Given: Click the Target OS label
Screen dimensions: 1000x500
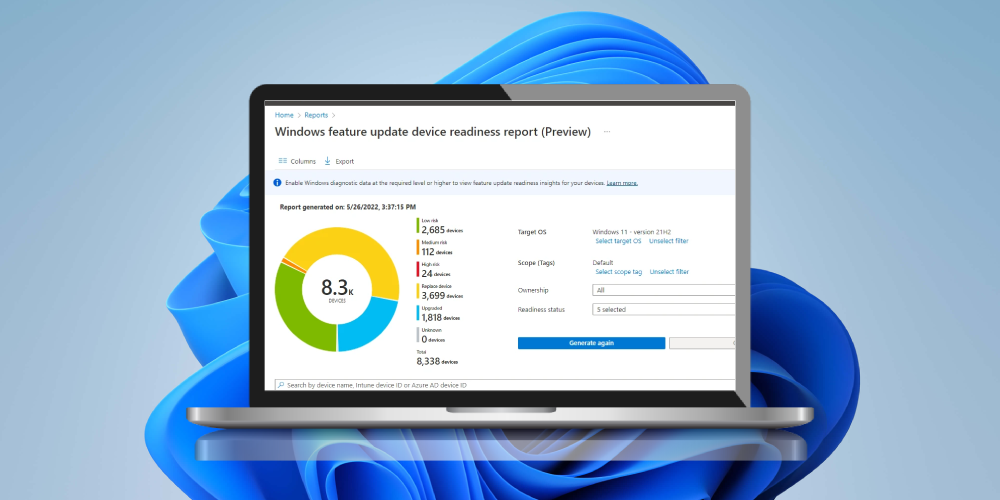Looking at the screenshot, I should click(x=532, y=232).
